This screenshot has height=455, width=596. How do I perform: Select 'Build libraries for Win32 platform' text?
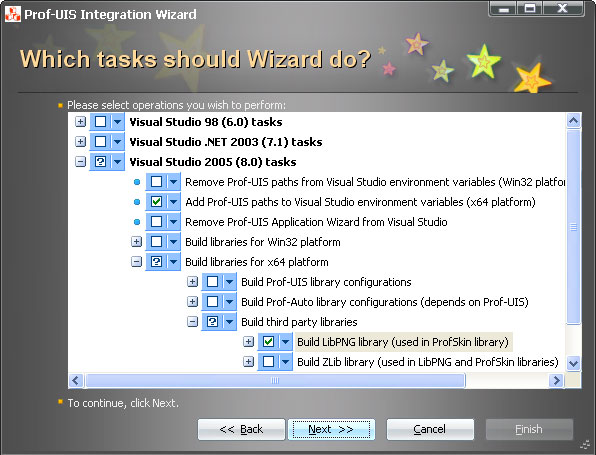point(263,242)
